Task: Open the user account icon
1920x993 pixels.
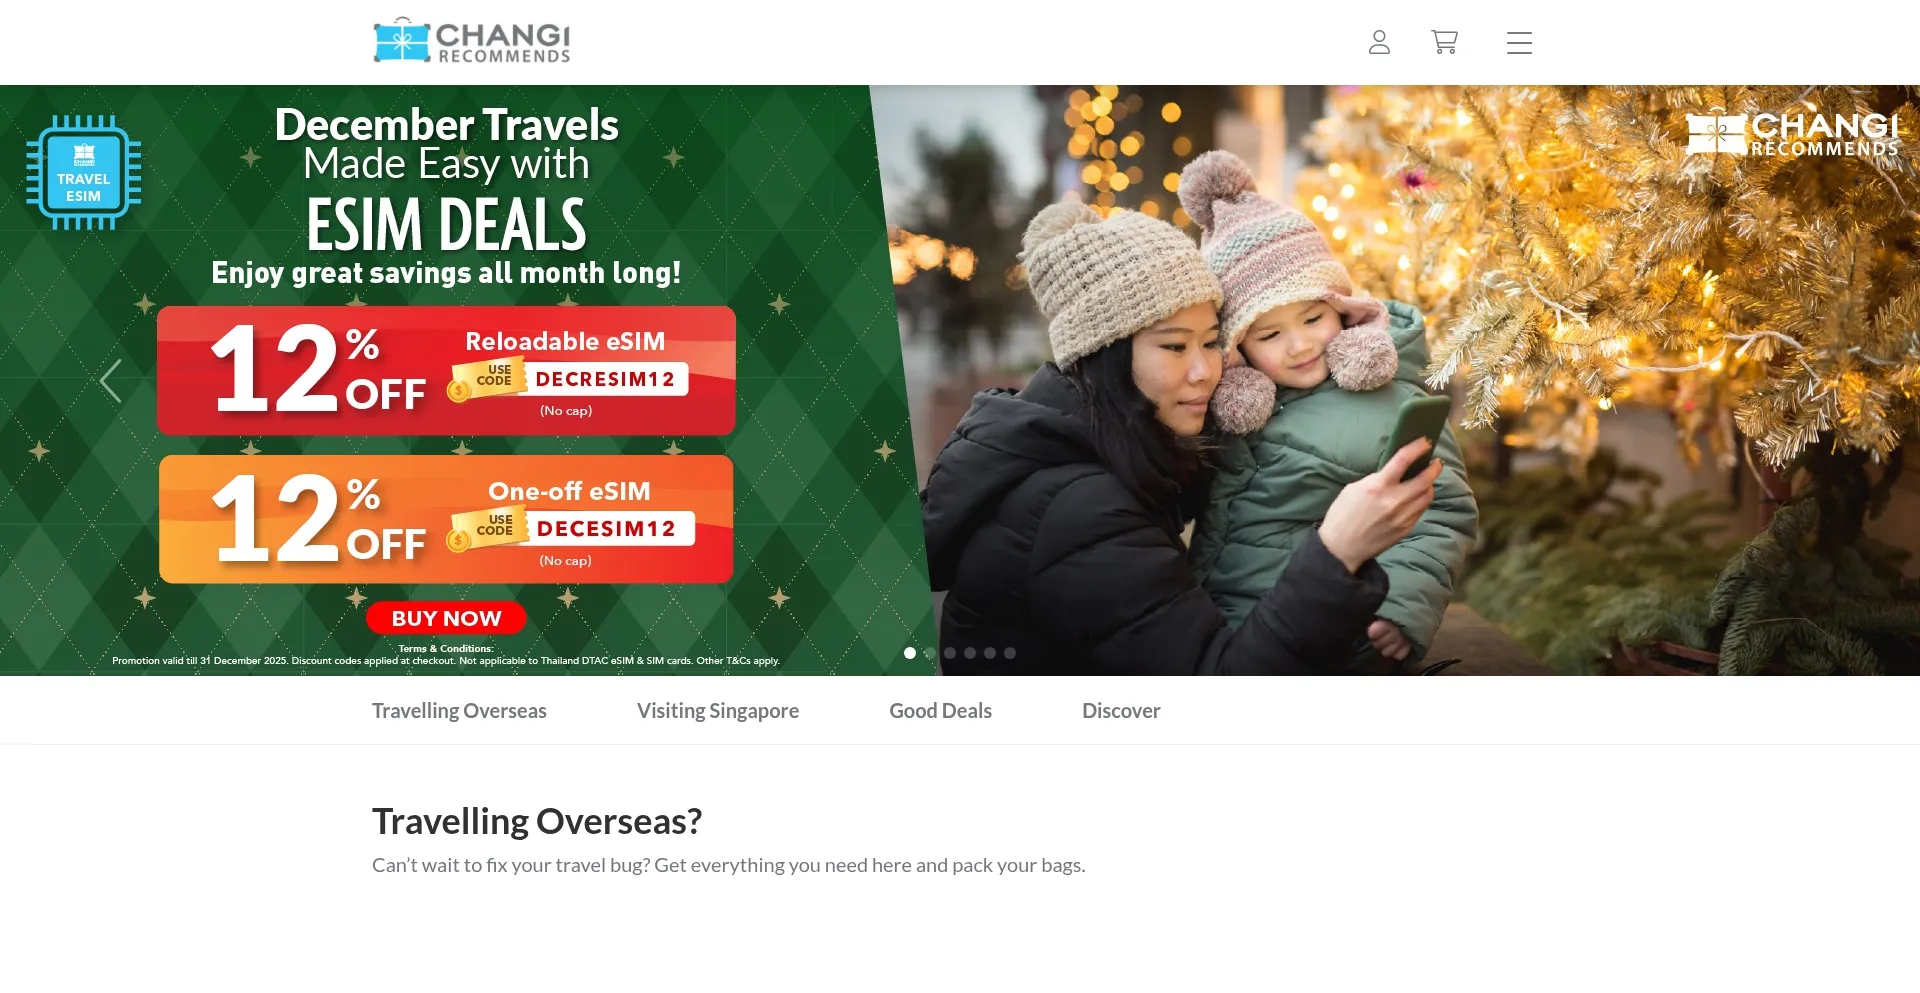Action: [x=1379, y=42]
